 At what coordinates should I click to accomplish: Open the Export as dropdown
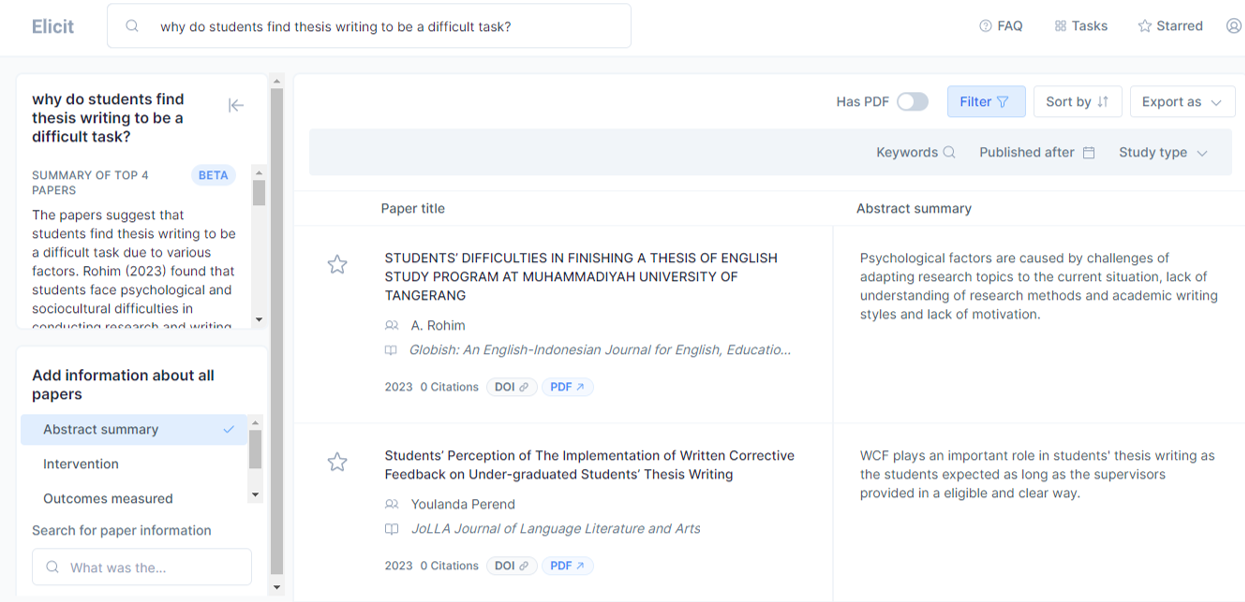1181,101
